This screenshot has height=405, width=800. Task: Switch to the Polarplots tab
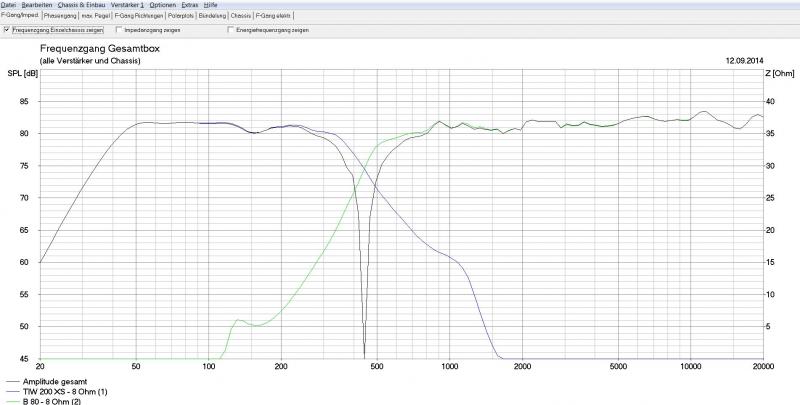point(180,17)
